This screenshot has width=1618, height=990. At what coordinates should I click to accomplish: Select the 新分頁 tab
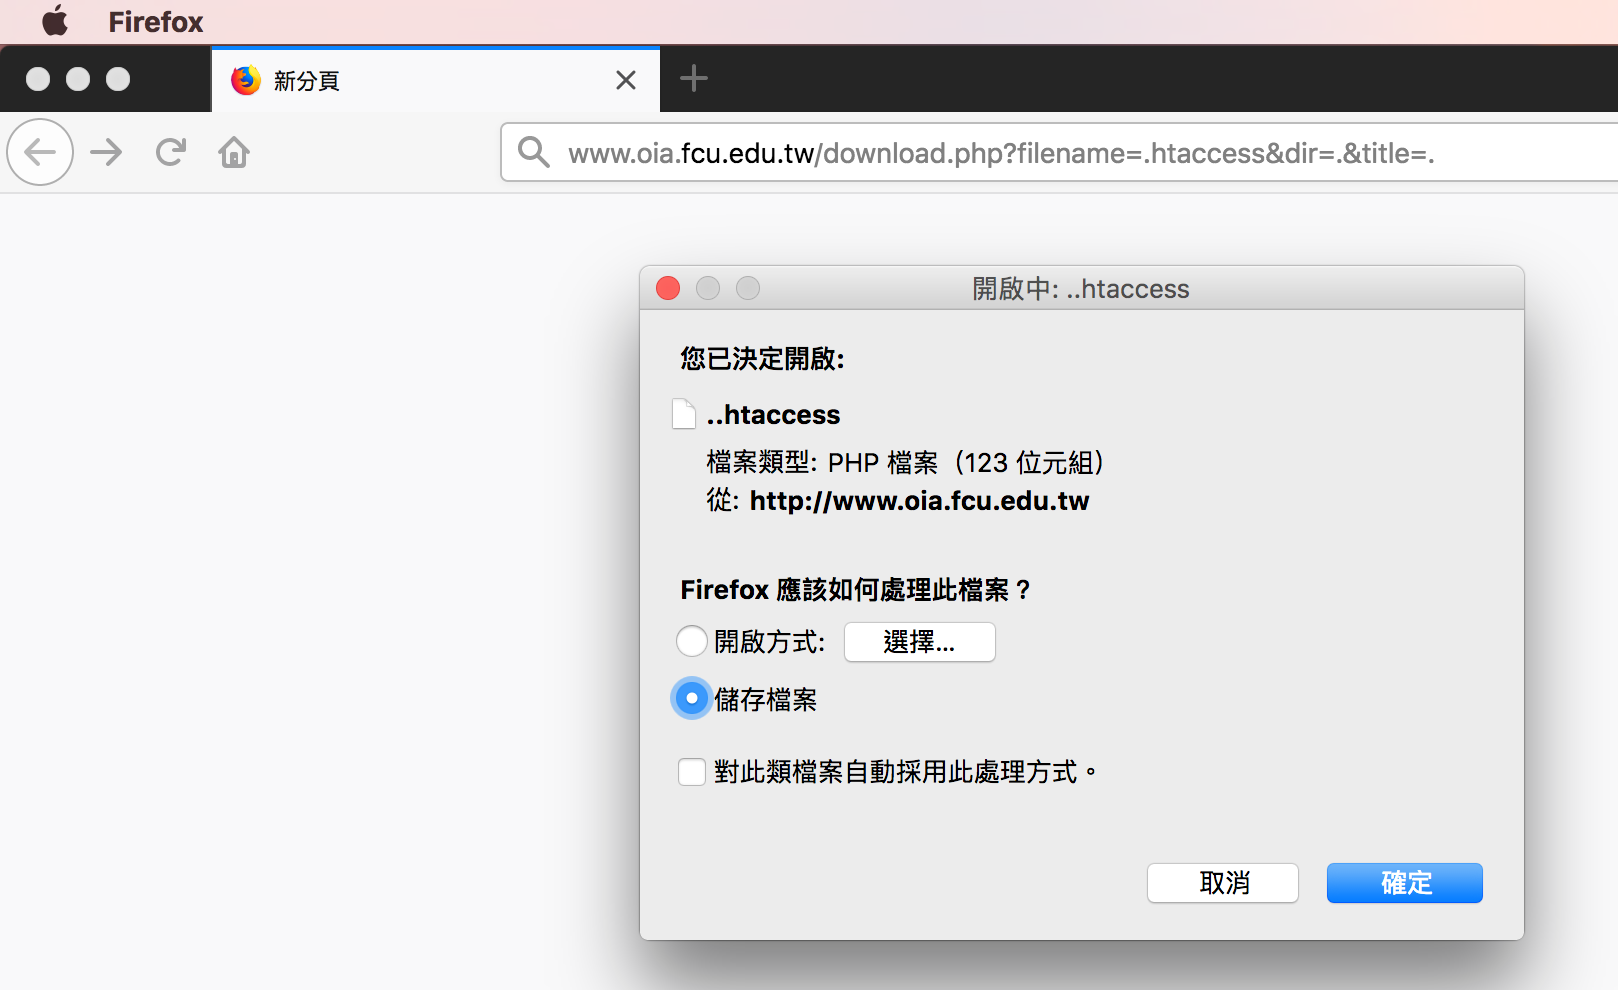point(436,80)
